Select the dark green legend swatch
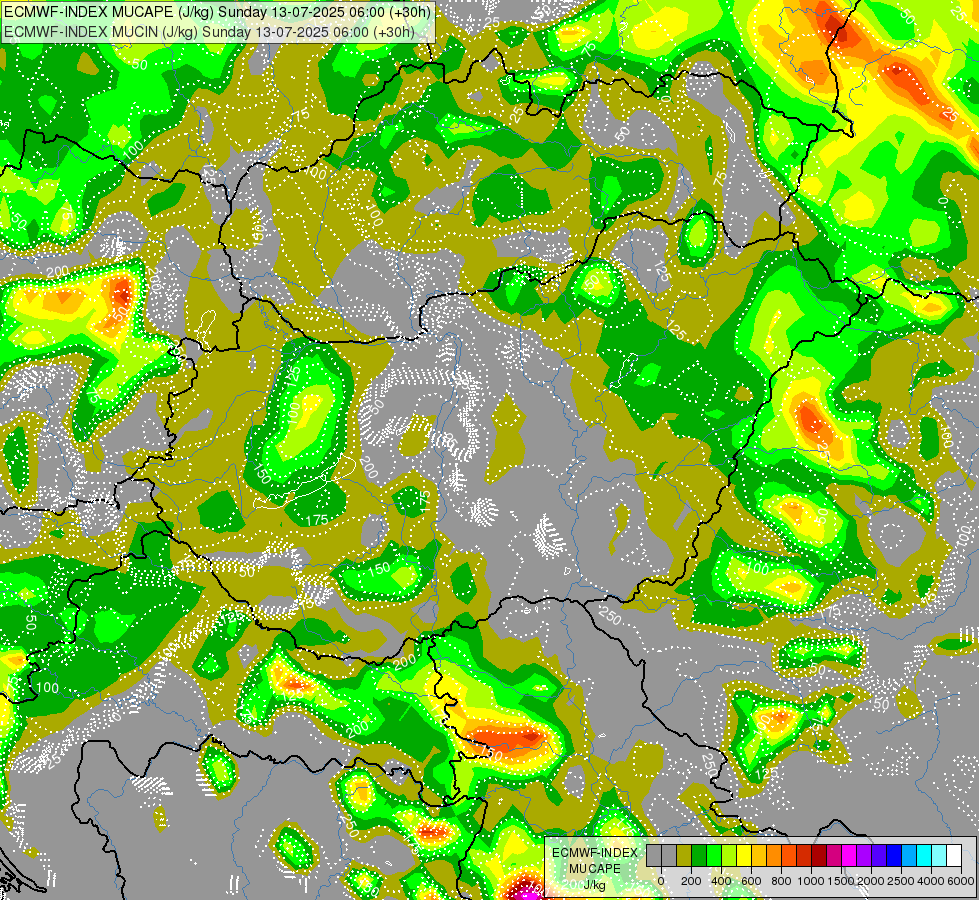979x900 pixels. [x=699, y=855]
